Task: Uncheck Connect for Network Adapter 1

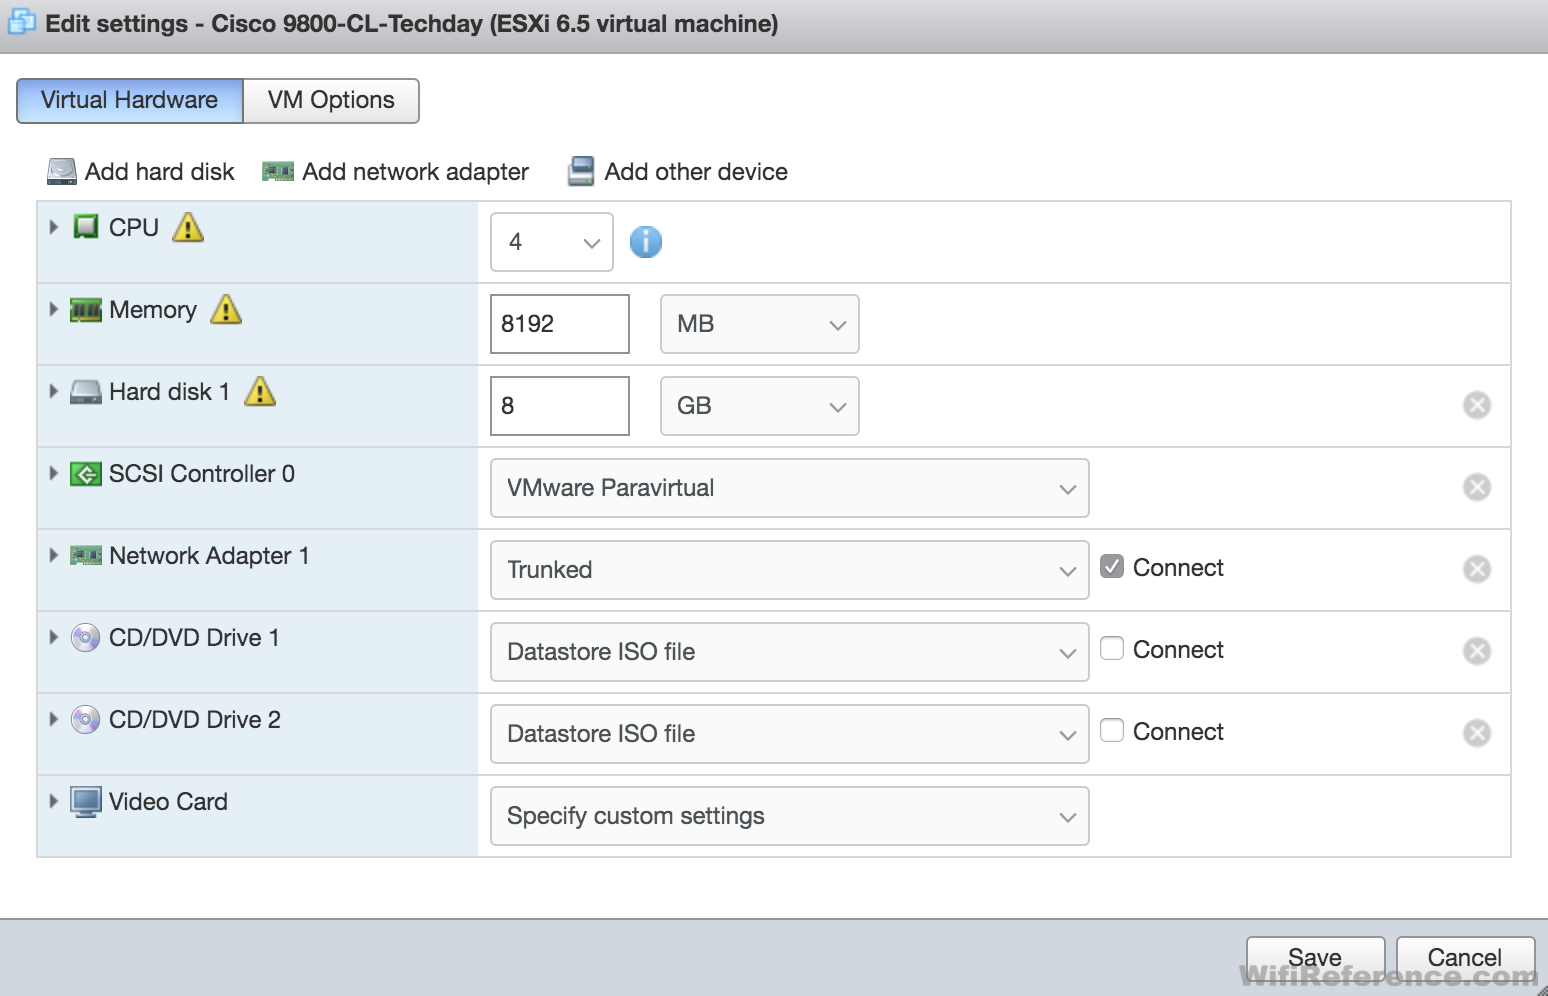Action: click(x=1112, y=566)
